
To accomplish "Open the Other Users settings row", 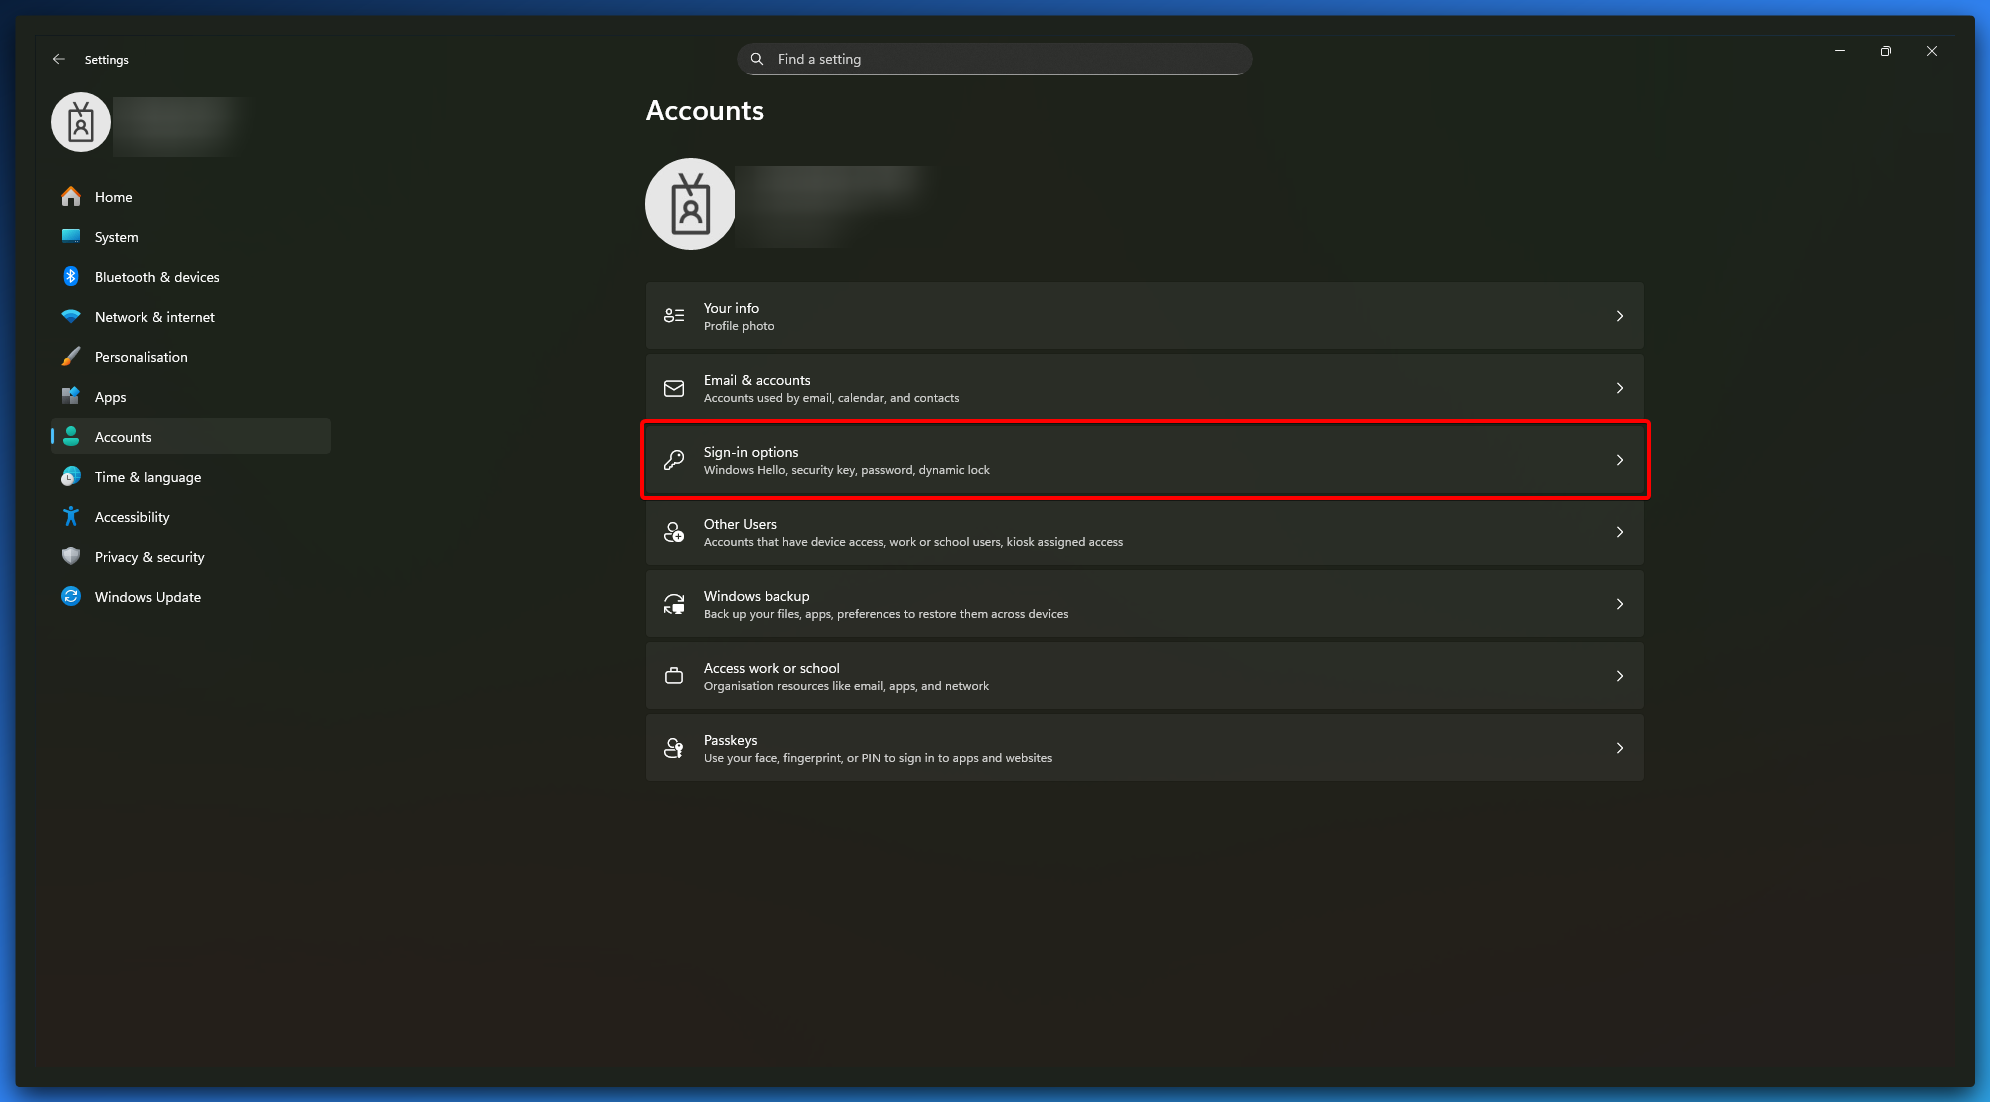I will (1144, 533).
